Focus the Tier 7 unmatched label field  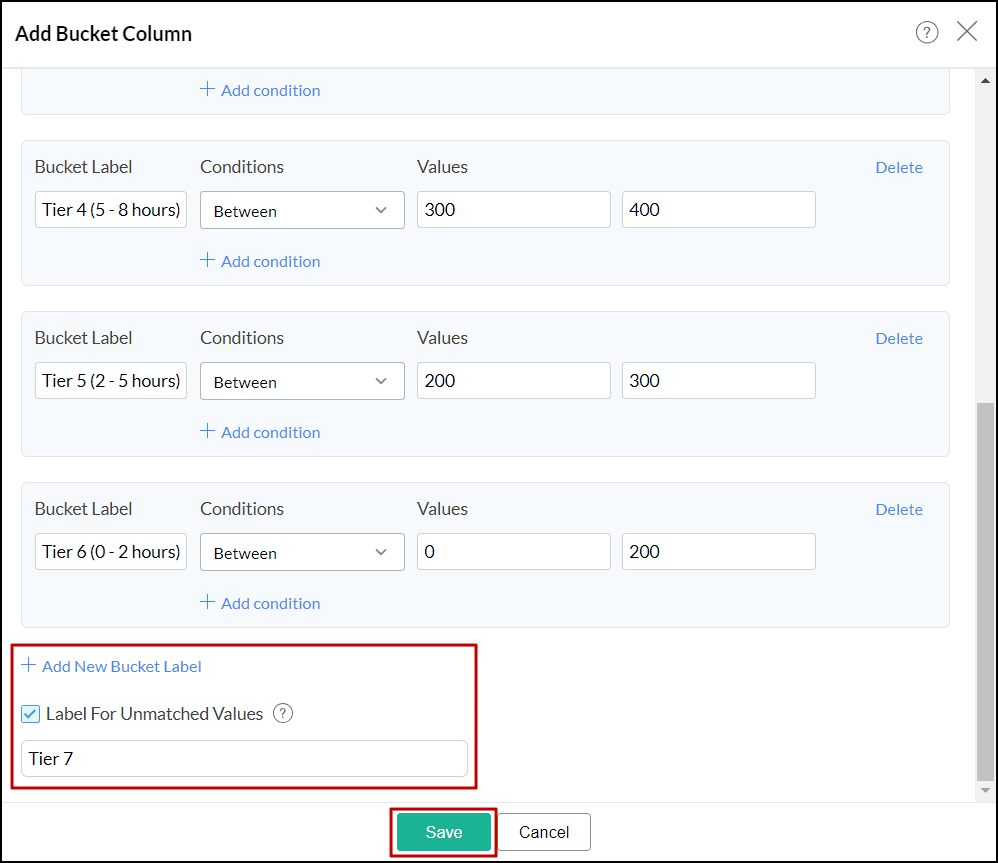pyautogui.click(x=244, y=759)
